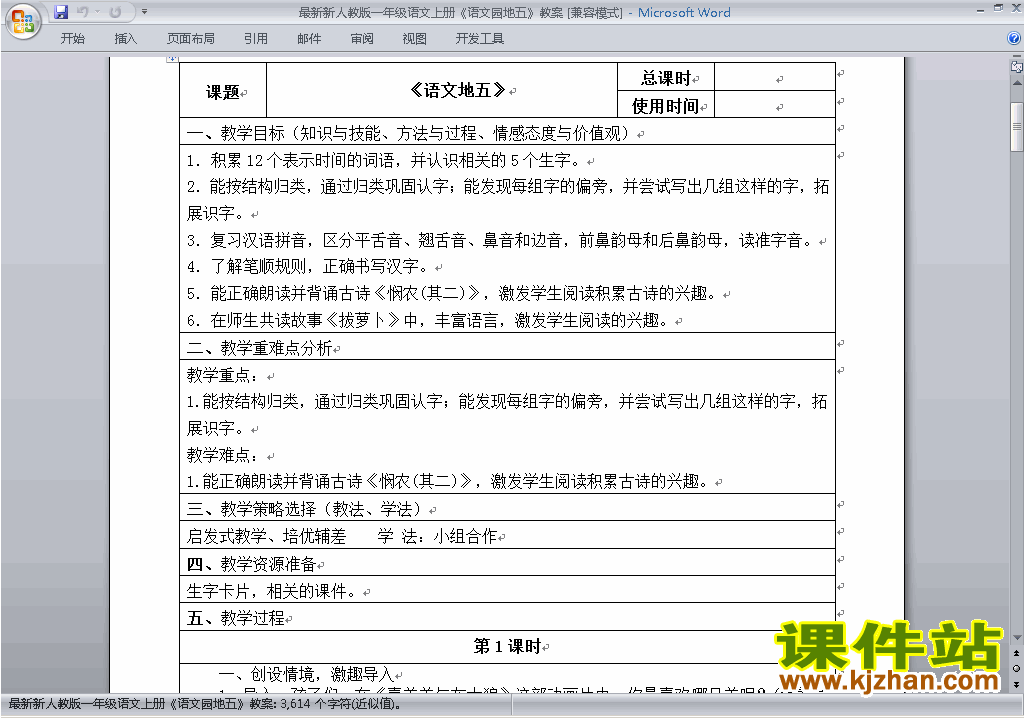
Task: Restore down the Word window
Action: (x=998, y=8)
